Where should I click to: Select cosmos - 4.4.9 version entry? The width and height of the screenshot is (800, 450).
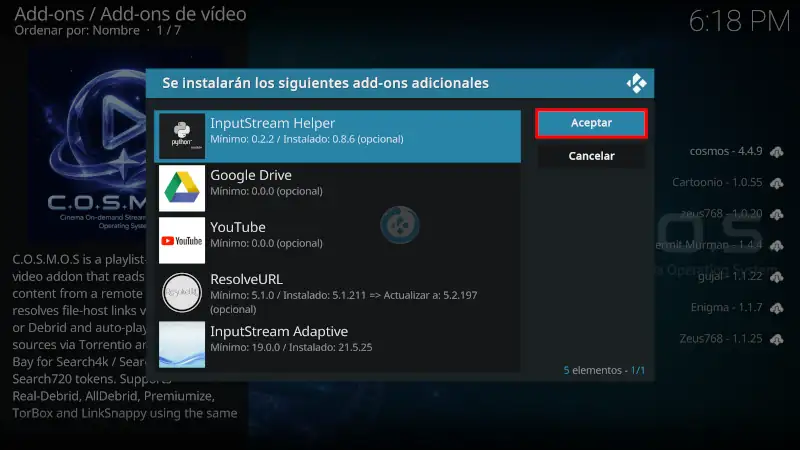point(726,152)
